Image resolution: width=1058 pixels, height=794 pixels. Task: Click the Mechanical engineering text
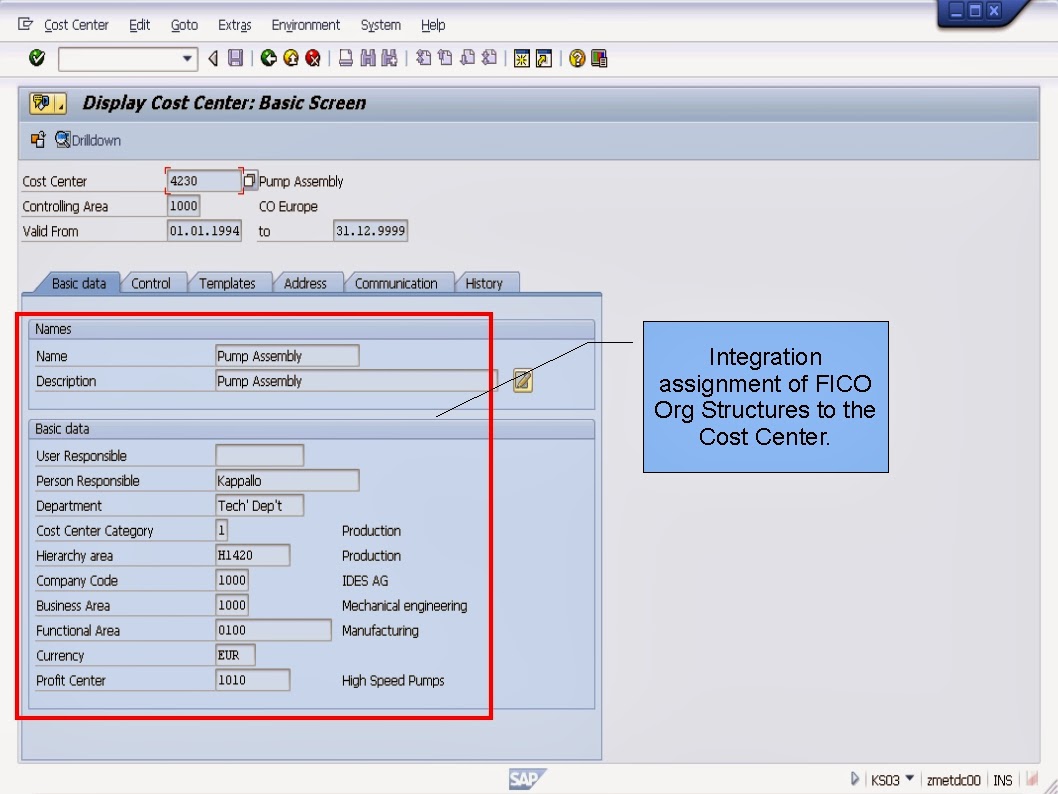(404, 606)
